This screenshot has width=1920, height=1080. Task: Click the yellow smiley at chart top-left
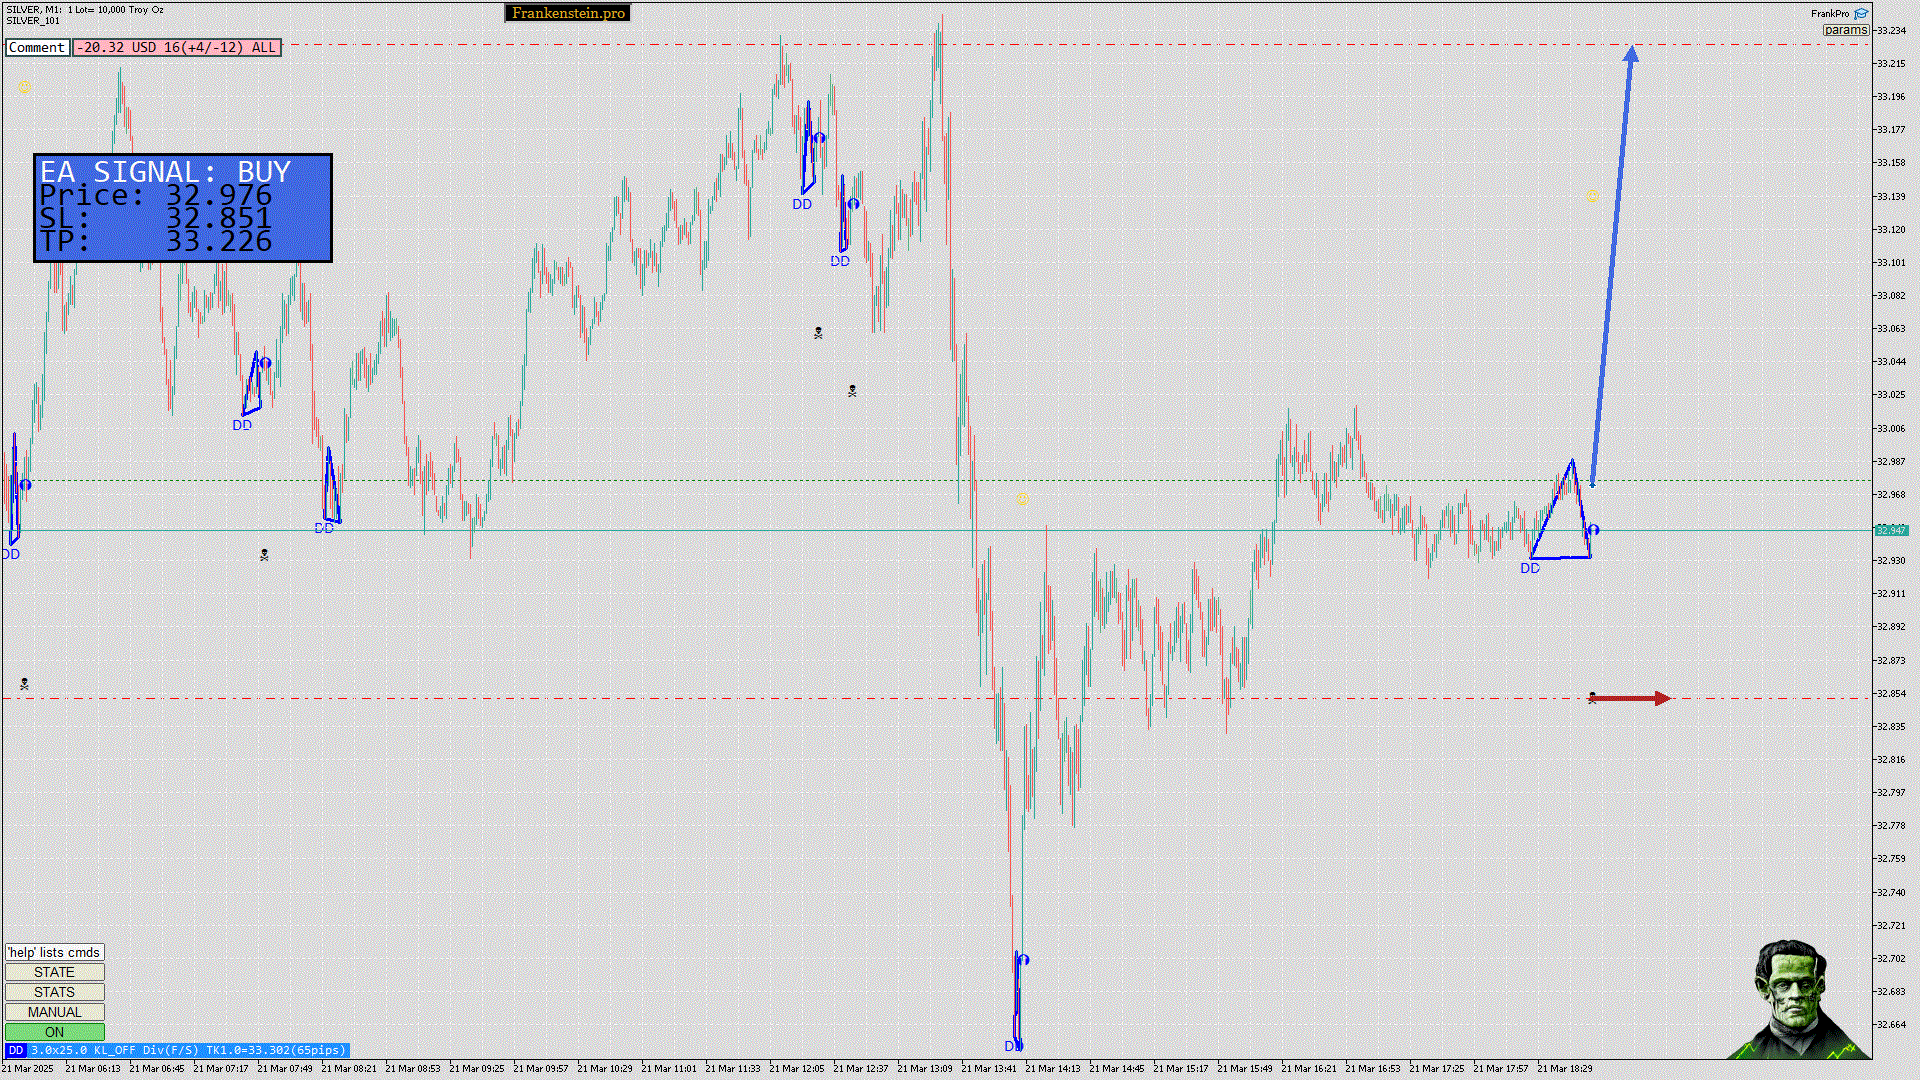point(24,88)
